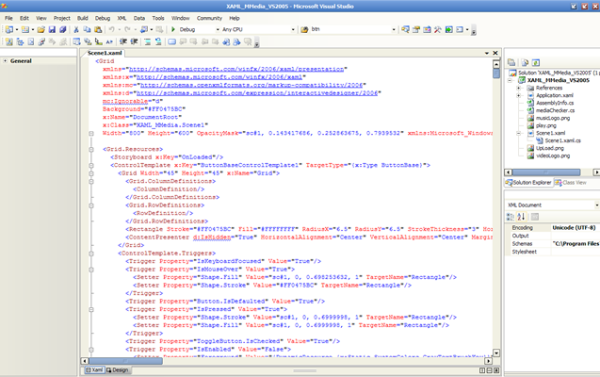
Task: Collapse the Scene1.xaml tree node
Action: 519,133
